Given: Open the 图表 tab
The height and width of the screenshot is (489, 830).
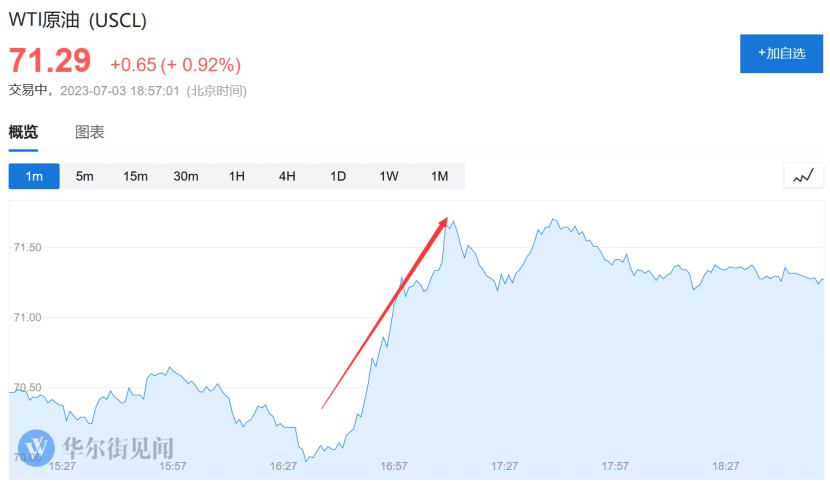Looking at the screenshot, I should point(90,132).
